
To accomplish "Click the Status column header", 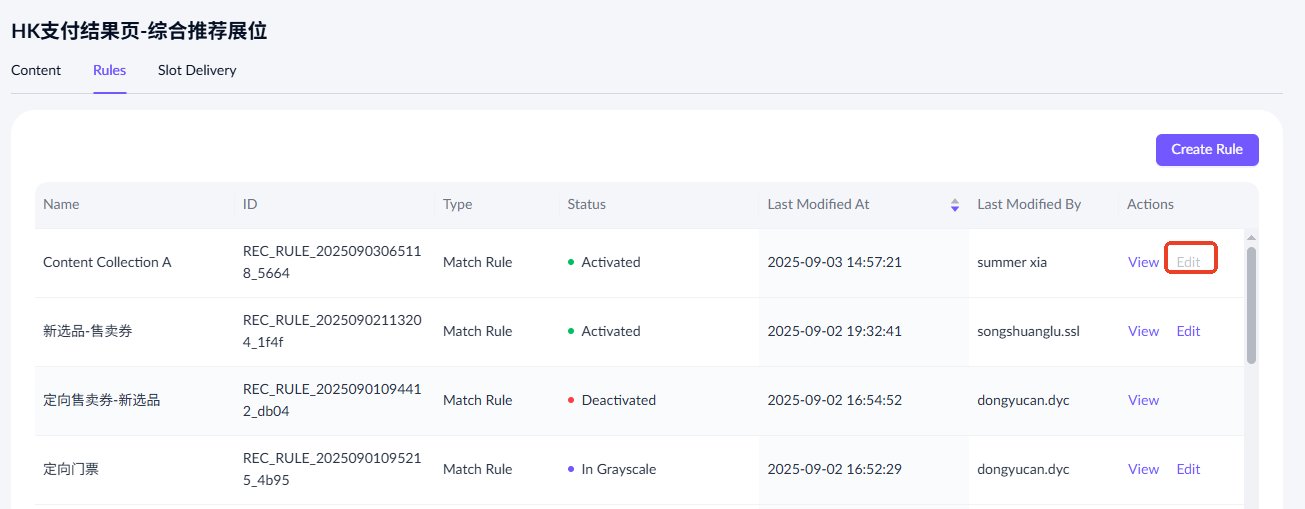I will pyautogui.click(x=586, y=204).
